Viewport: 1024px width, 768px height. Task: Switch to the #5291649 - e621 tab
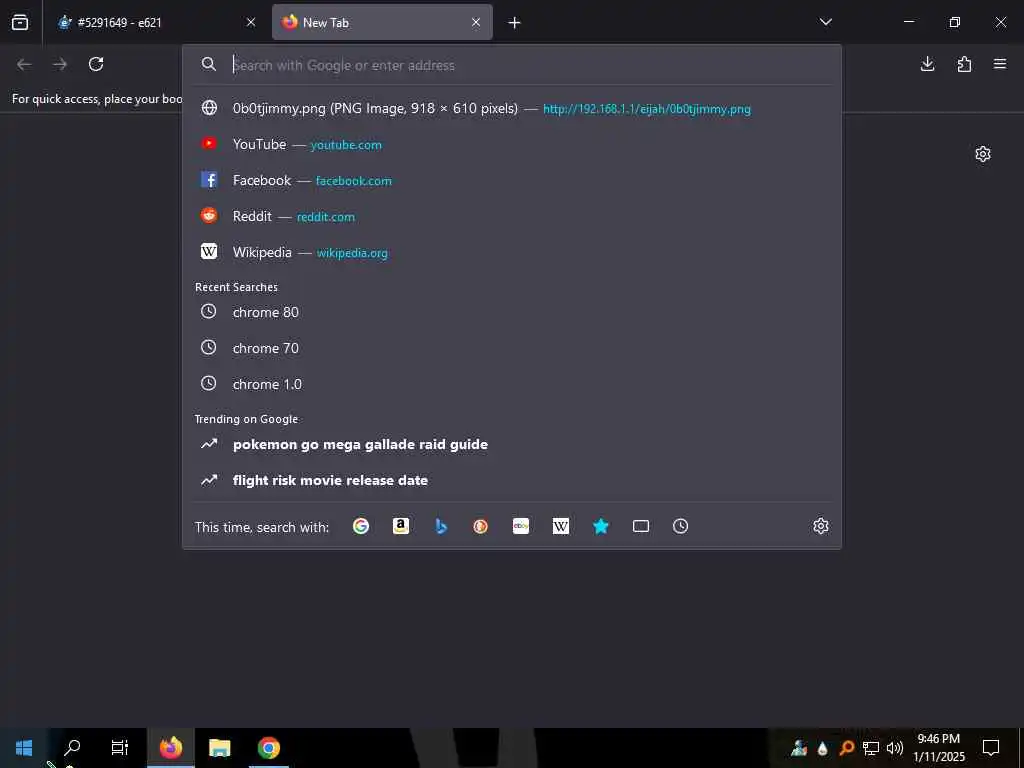point(157,22)
